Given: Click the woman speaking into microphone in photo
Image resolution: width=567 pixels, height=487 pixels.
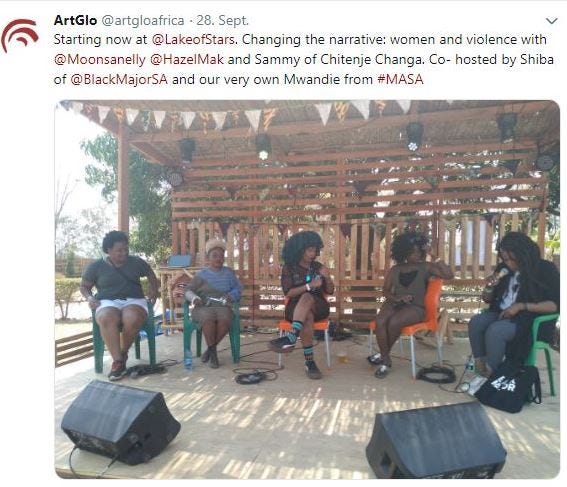Looking at the screenshot, I should (x=517, y=304).
